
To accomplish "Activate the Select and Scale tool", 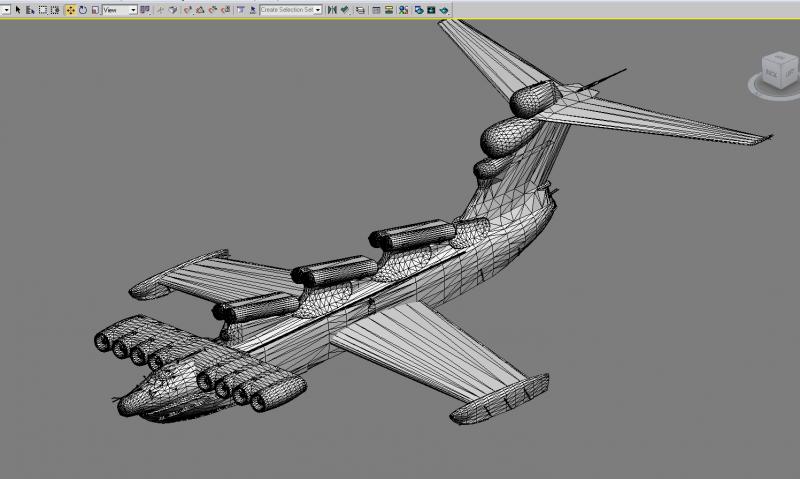I will (x=95, y=10).
